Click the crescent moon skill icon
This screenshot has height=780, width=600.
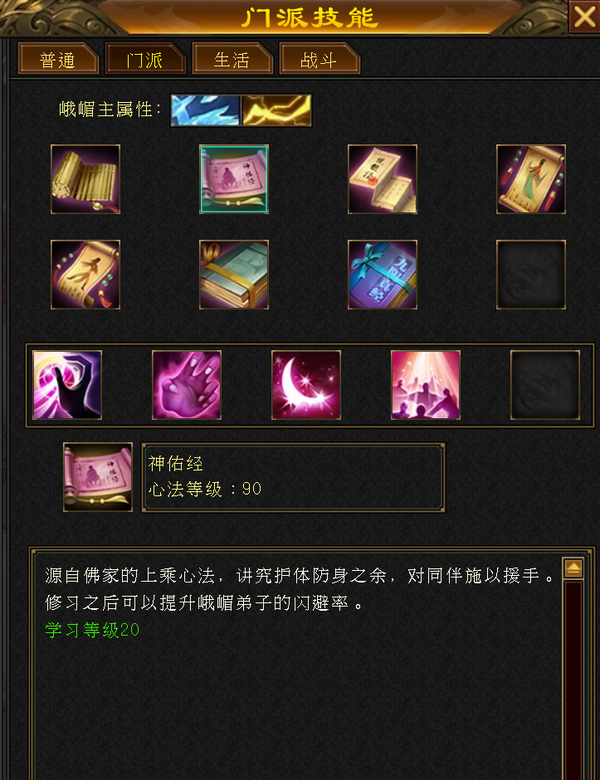pyautogui.click(x=306, y=385)
